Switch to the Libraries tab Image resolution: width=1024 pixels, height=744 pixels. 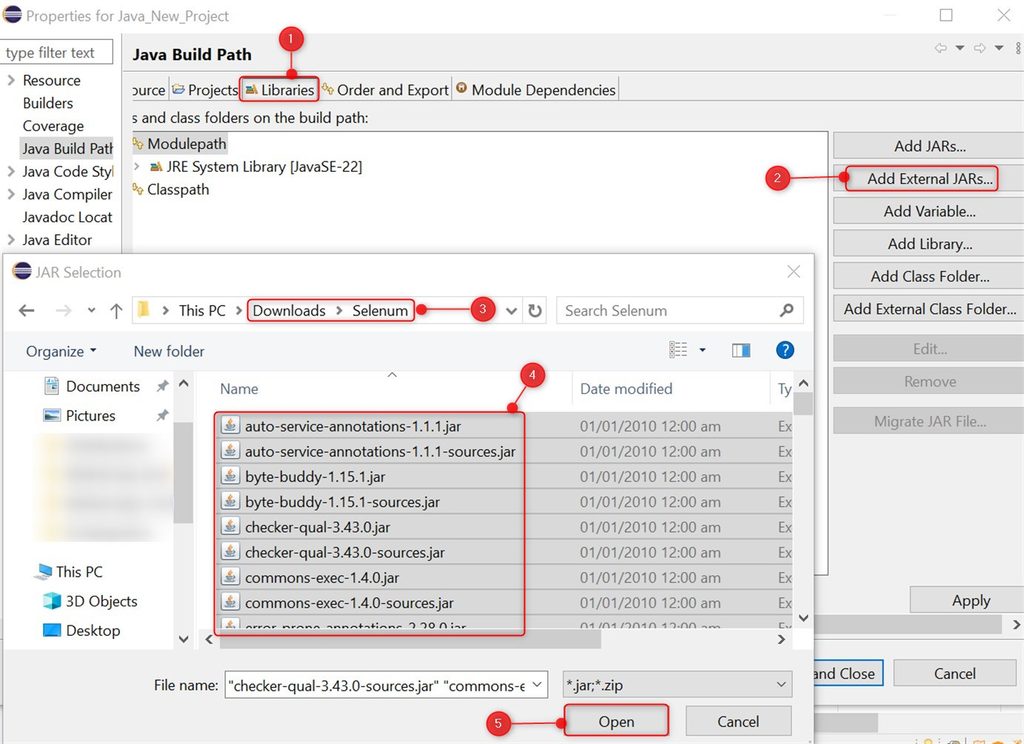coord(280,89)
